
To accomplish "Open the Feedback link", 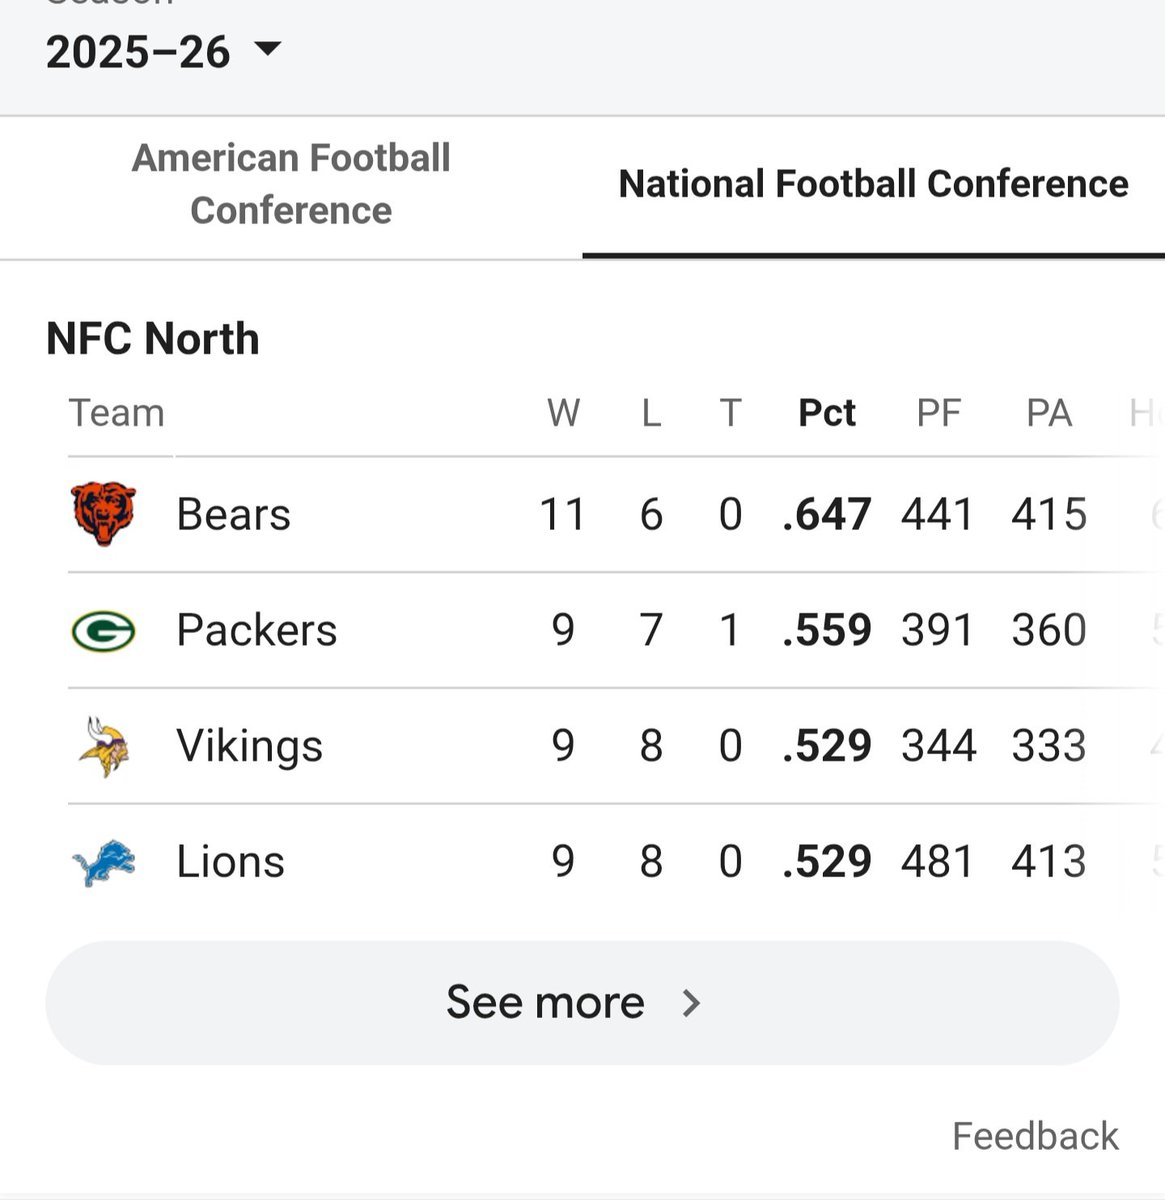I will coord(1035,1136).
